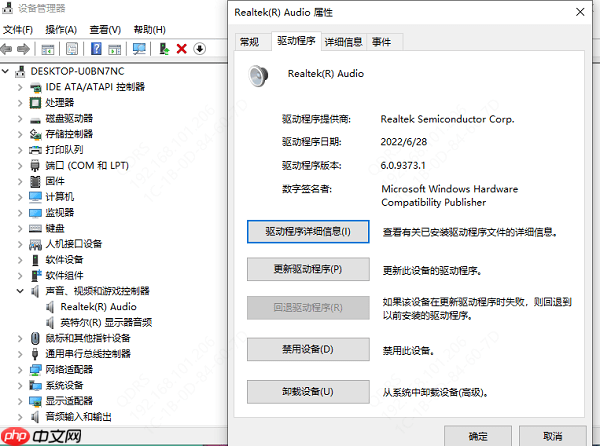Click the driver date 2022/6/28

pyautogui.click(x=403, y=142)
